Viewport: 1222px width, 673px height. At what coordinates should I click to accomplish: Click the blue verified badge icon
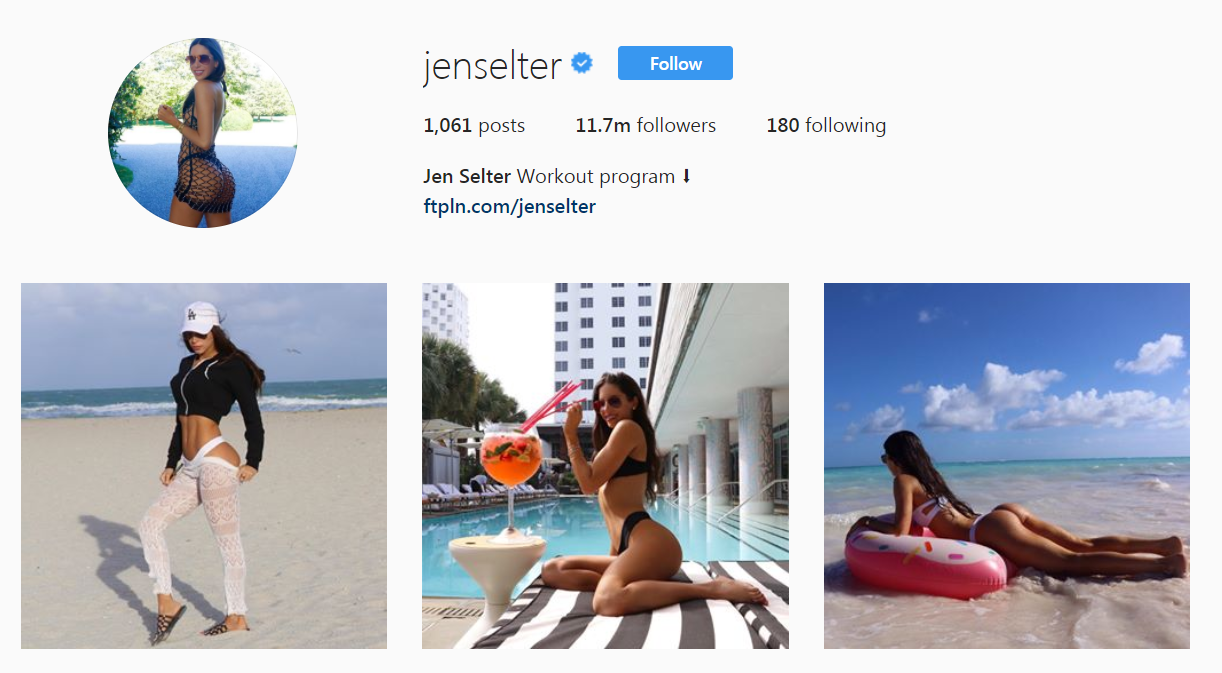[582, 64]
